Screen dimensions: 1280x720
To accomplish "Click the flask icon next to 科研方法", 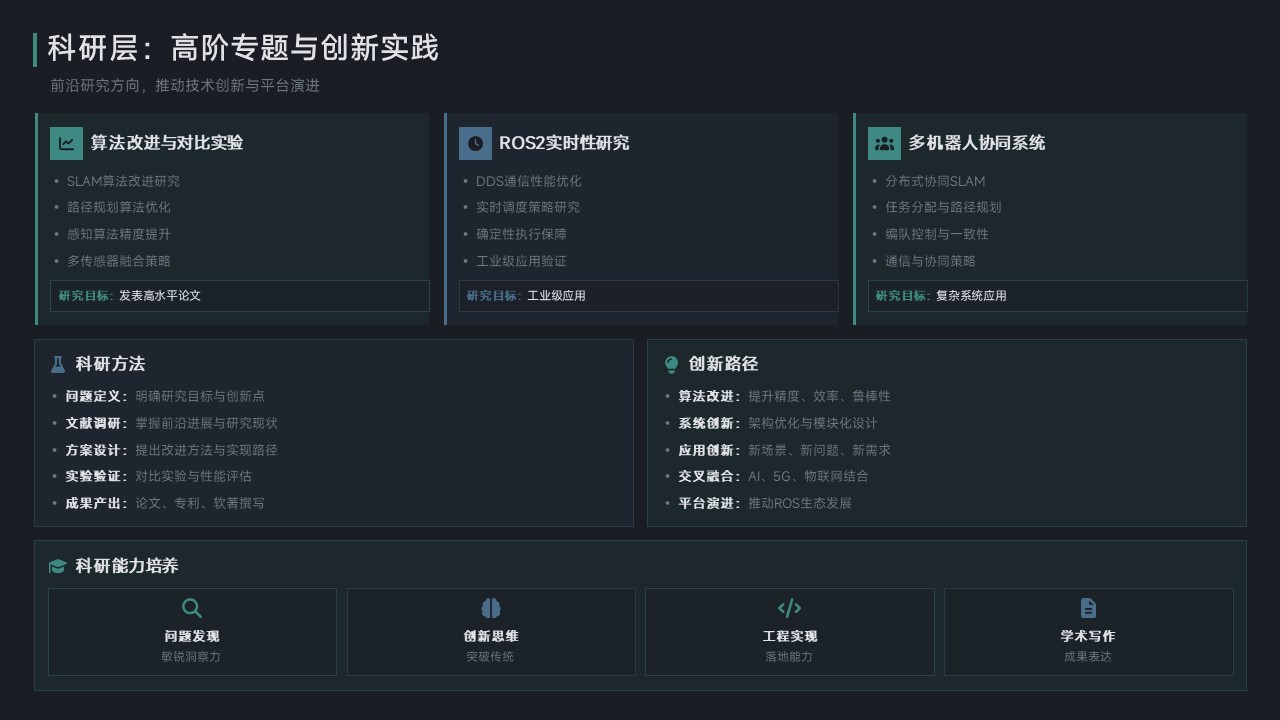I will (x=58, y=365).
